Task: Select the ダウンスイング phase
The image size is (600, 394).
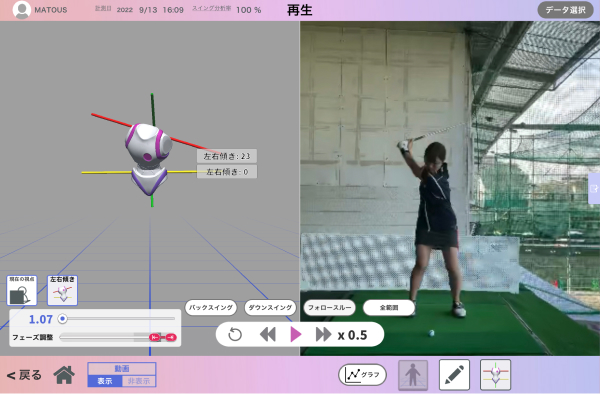Action: point(270,308)
